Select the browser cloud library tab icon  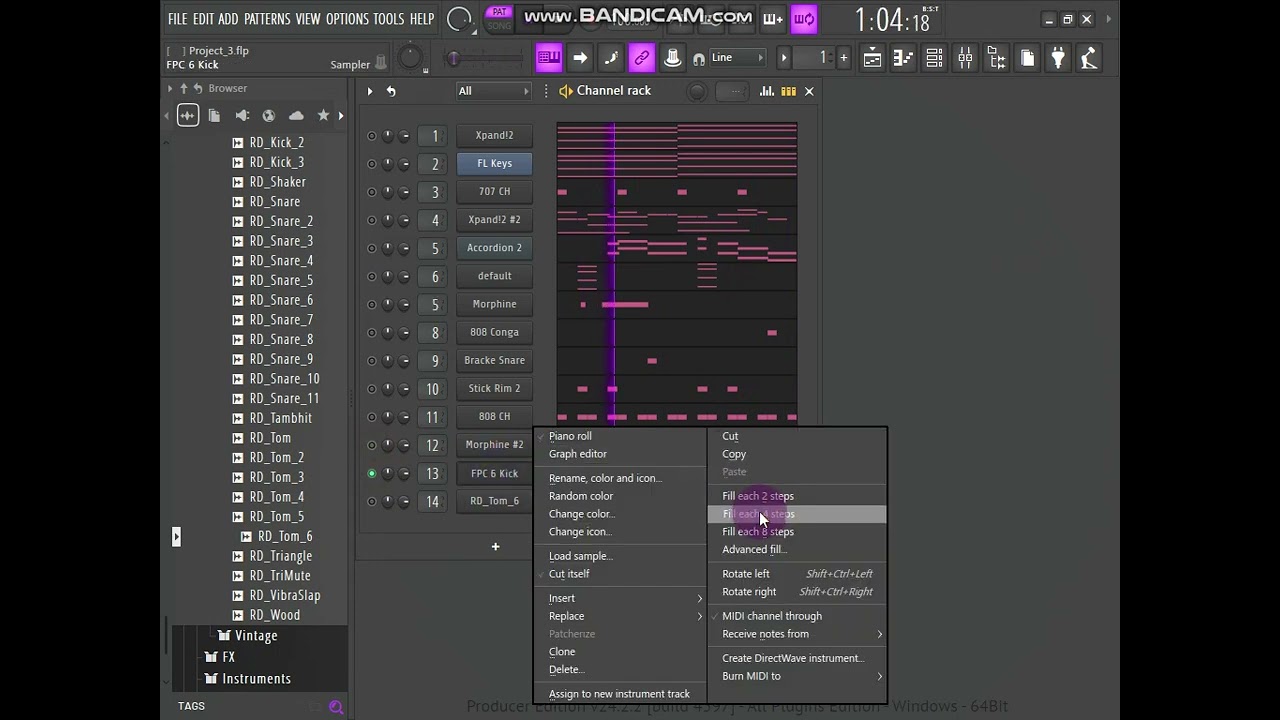click(296, 115)
